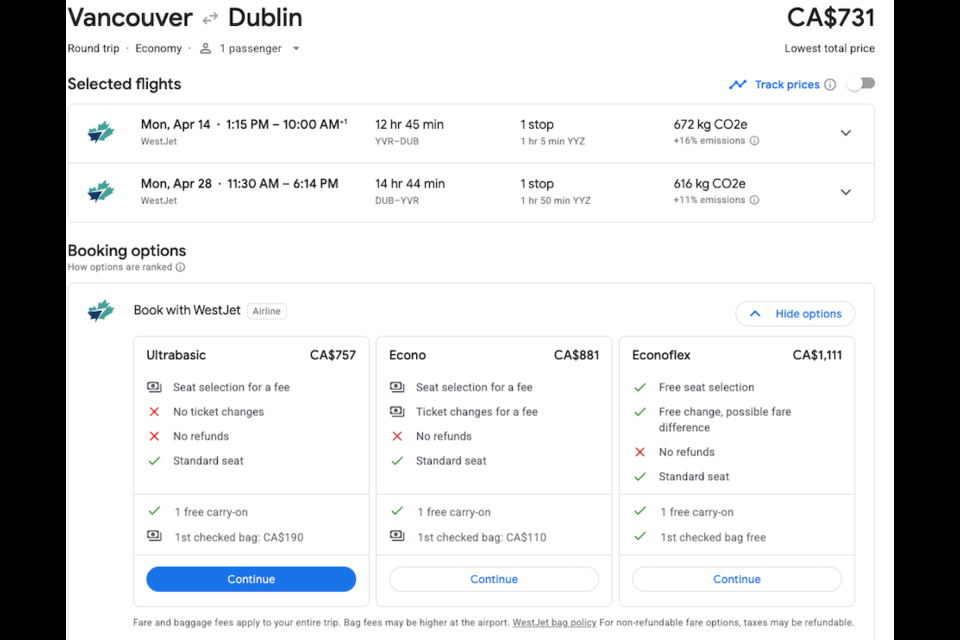
Task: Click Ultrabasic Standard seat checkmark
Action: [154, 461]
